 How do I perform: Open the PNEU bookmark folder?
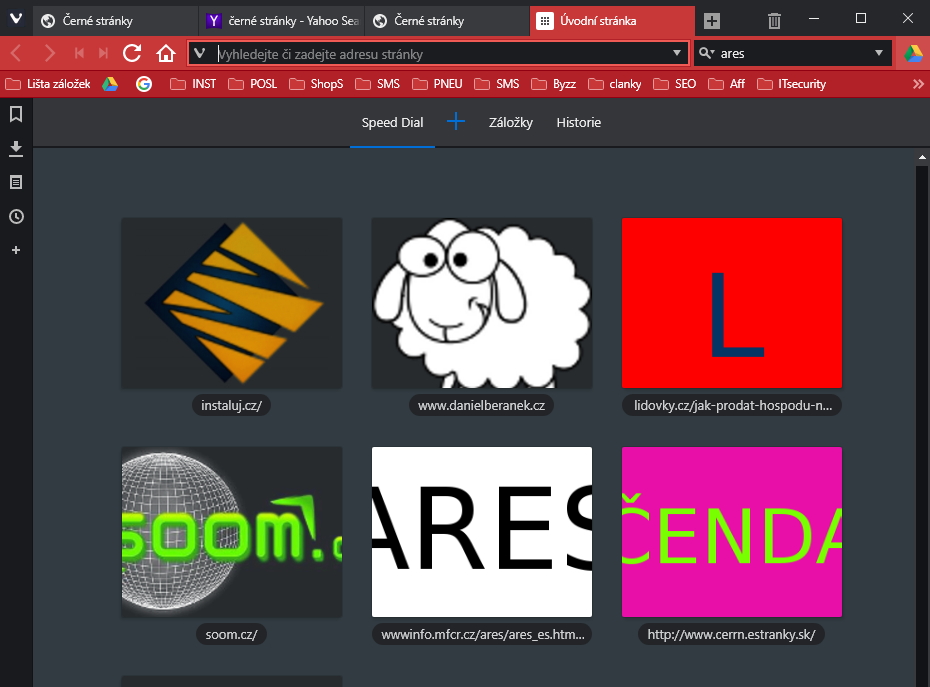tap(437, 84)
